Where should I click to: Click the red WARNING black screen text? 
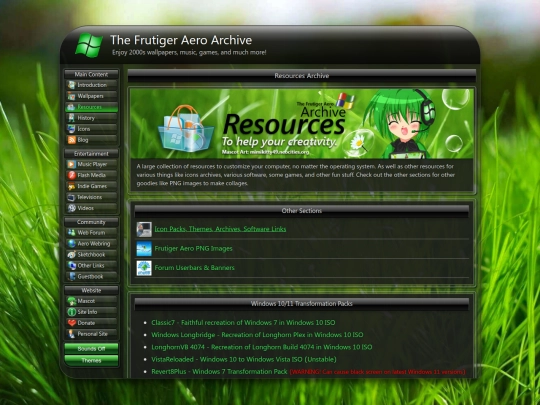coord(377,372)
